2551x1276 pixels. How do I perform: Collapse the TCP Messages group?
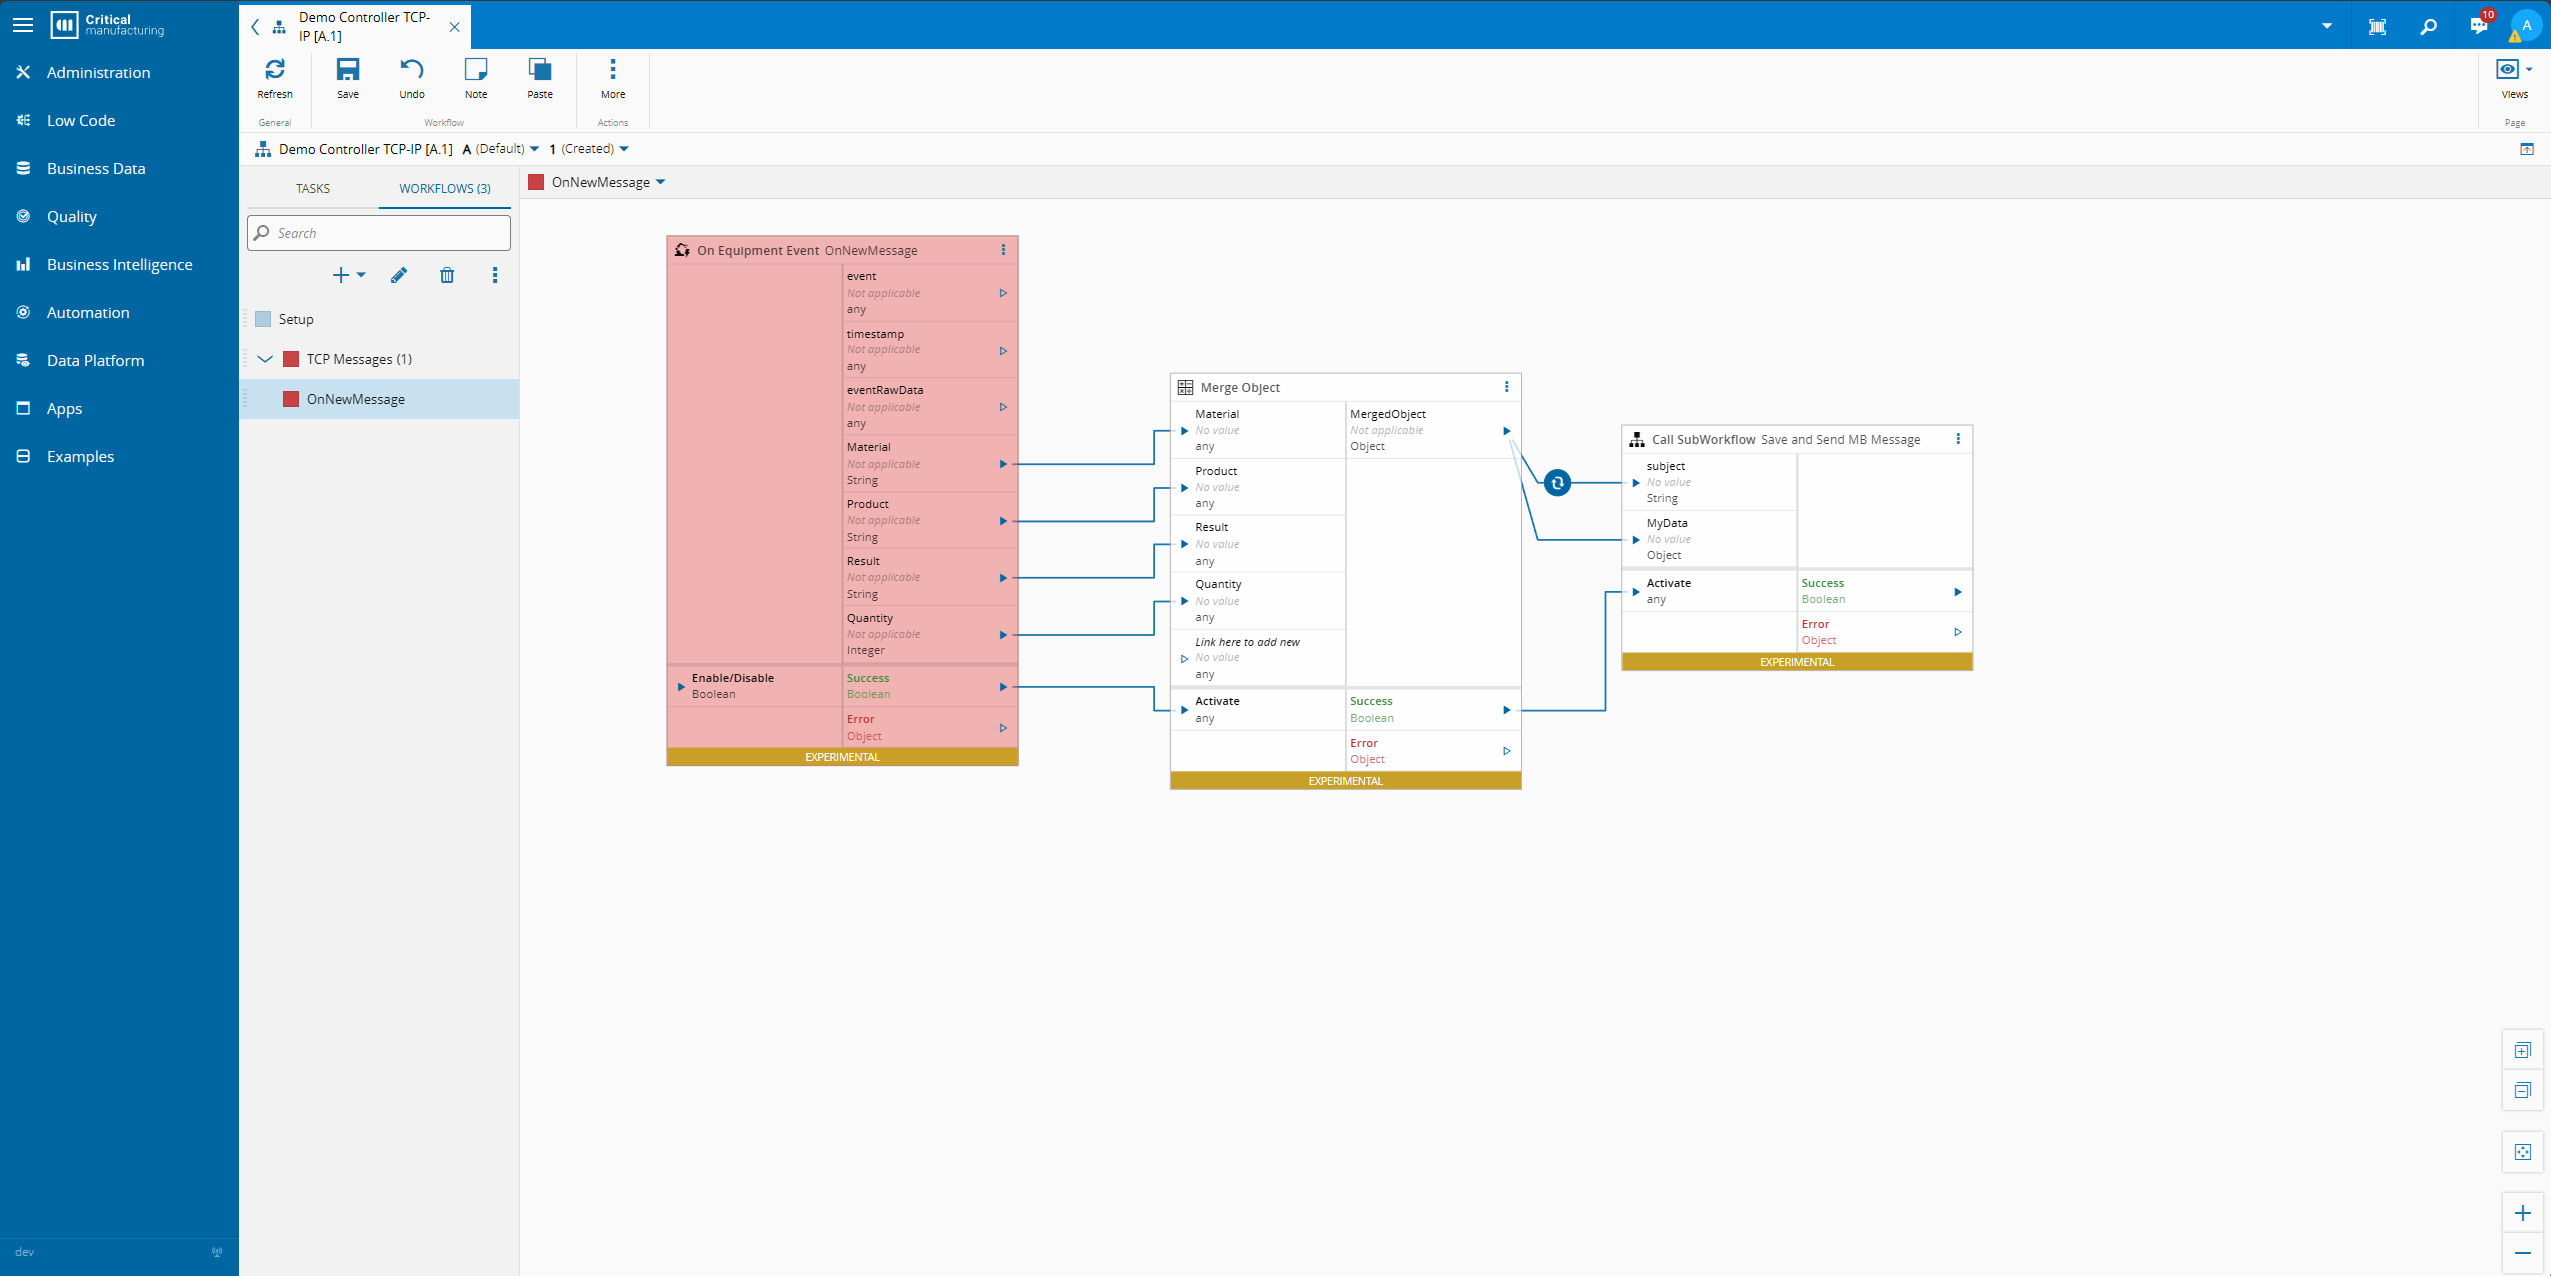pos(265,359)
